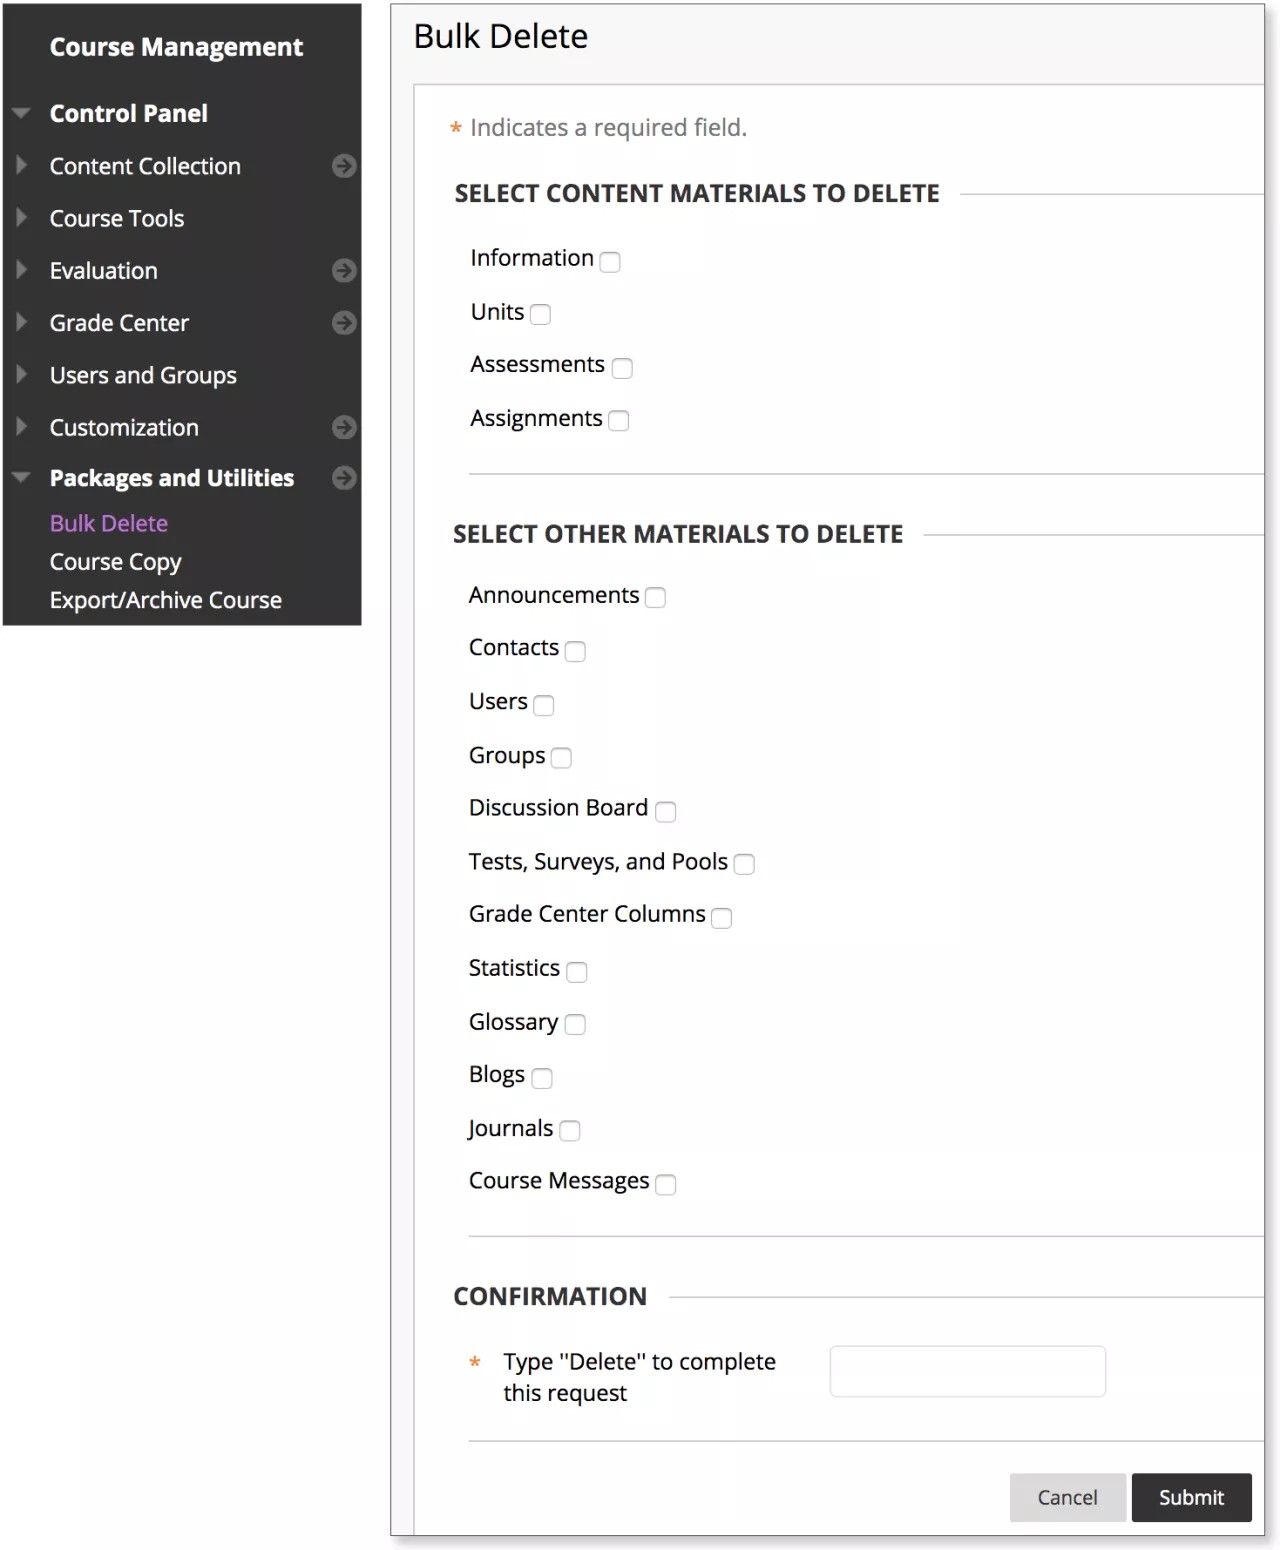Click the Grade Center circular arrow icon
Viewport: 1280px width, 1550px height.
coord(345,322)
